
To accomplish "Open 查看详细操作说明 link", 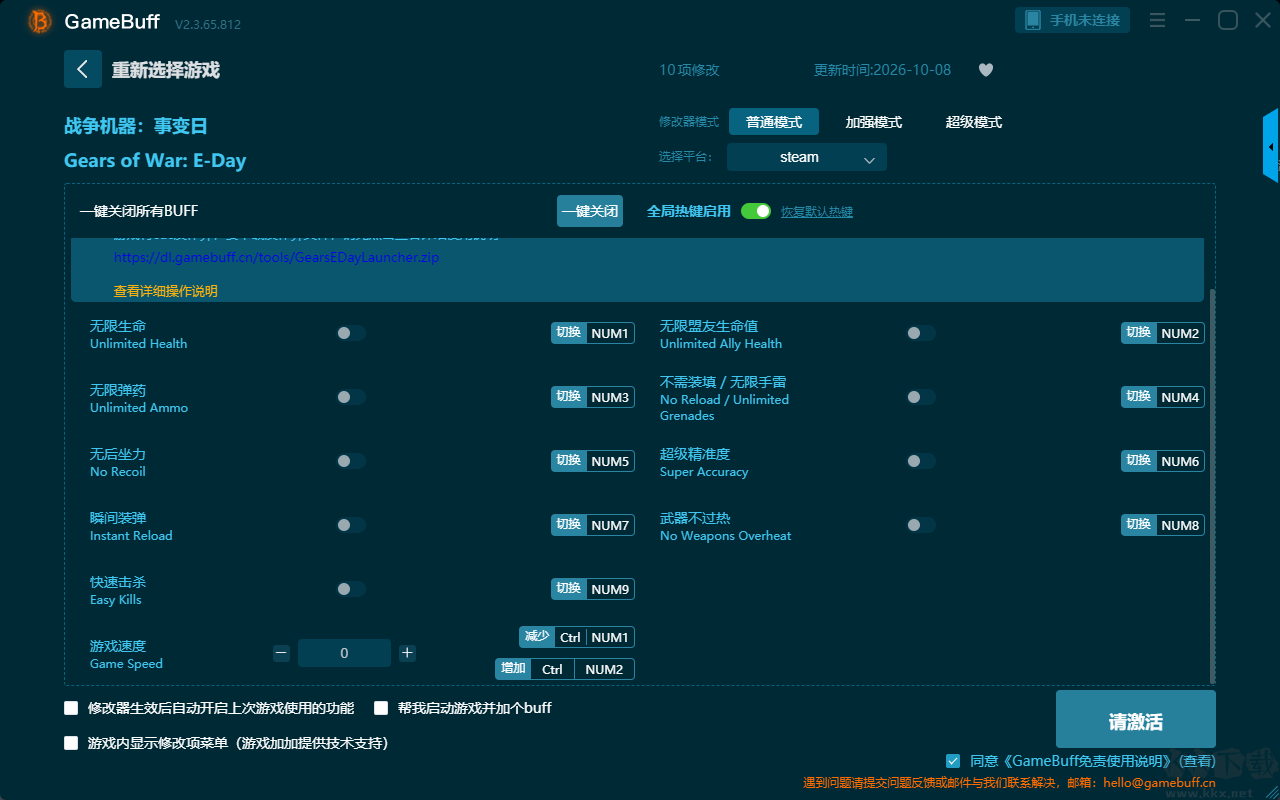I will pos(165,291).
